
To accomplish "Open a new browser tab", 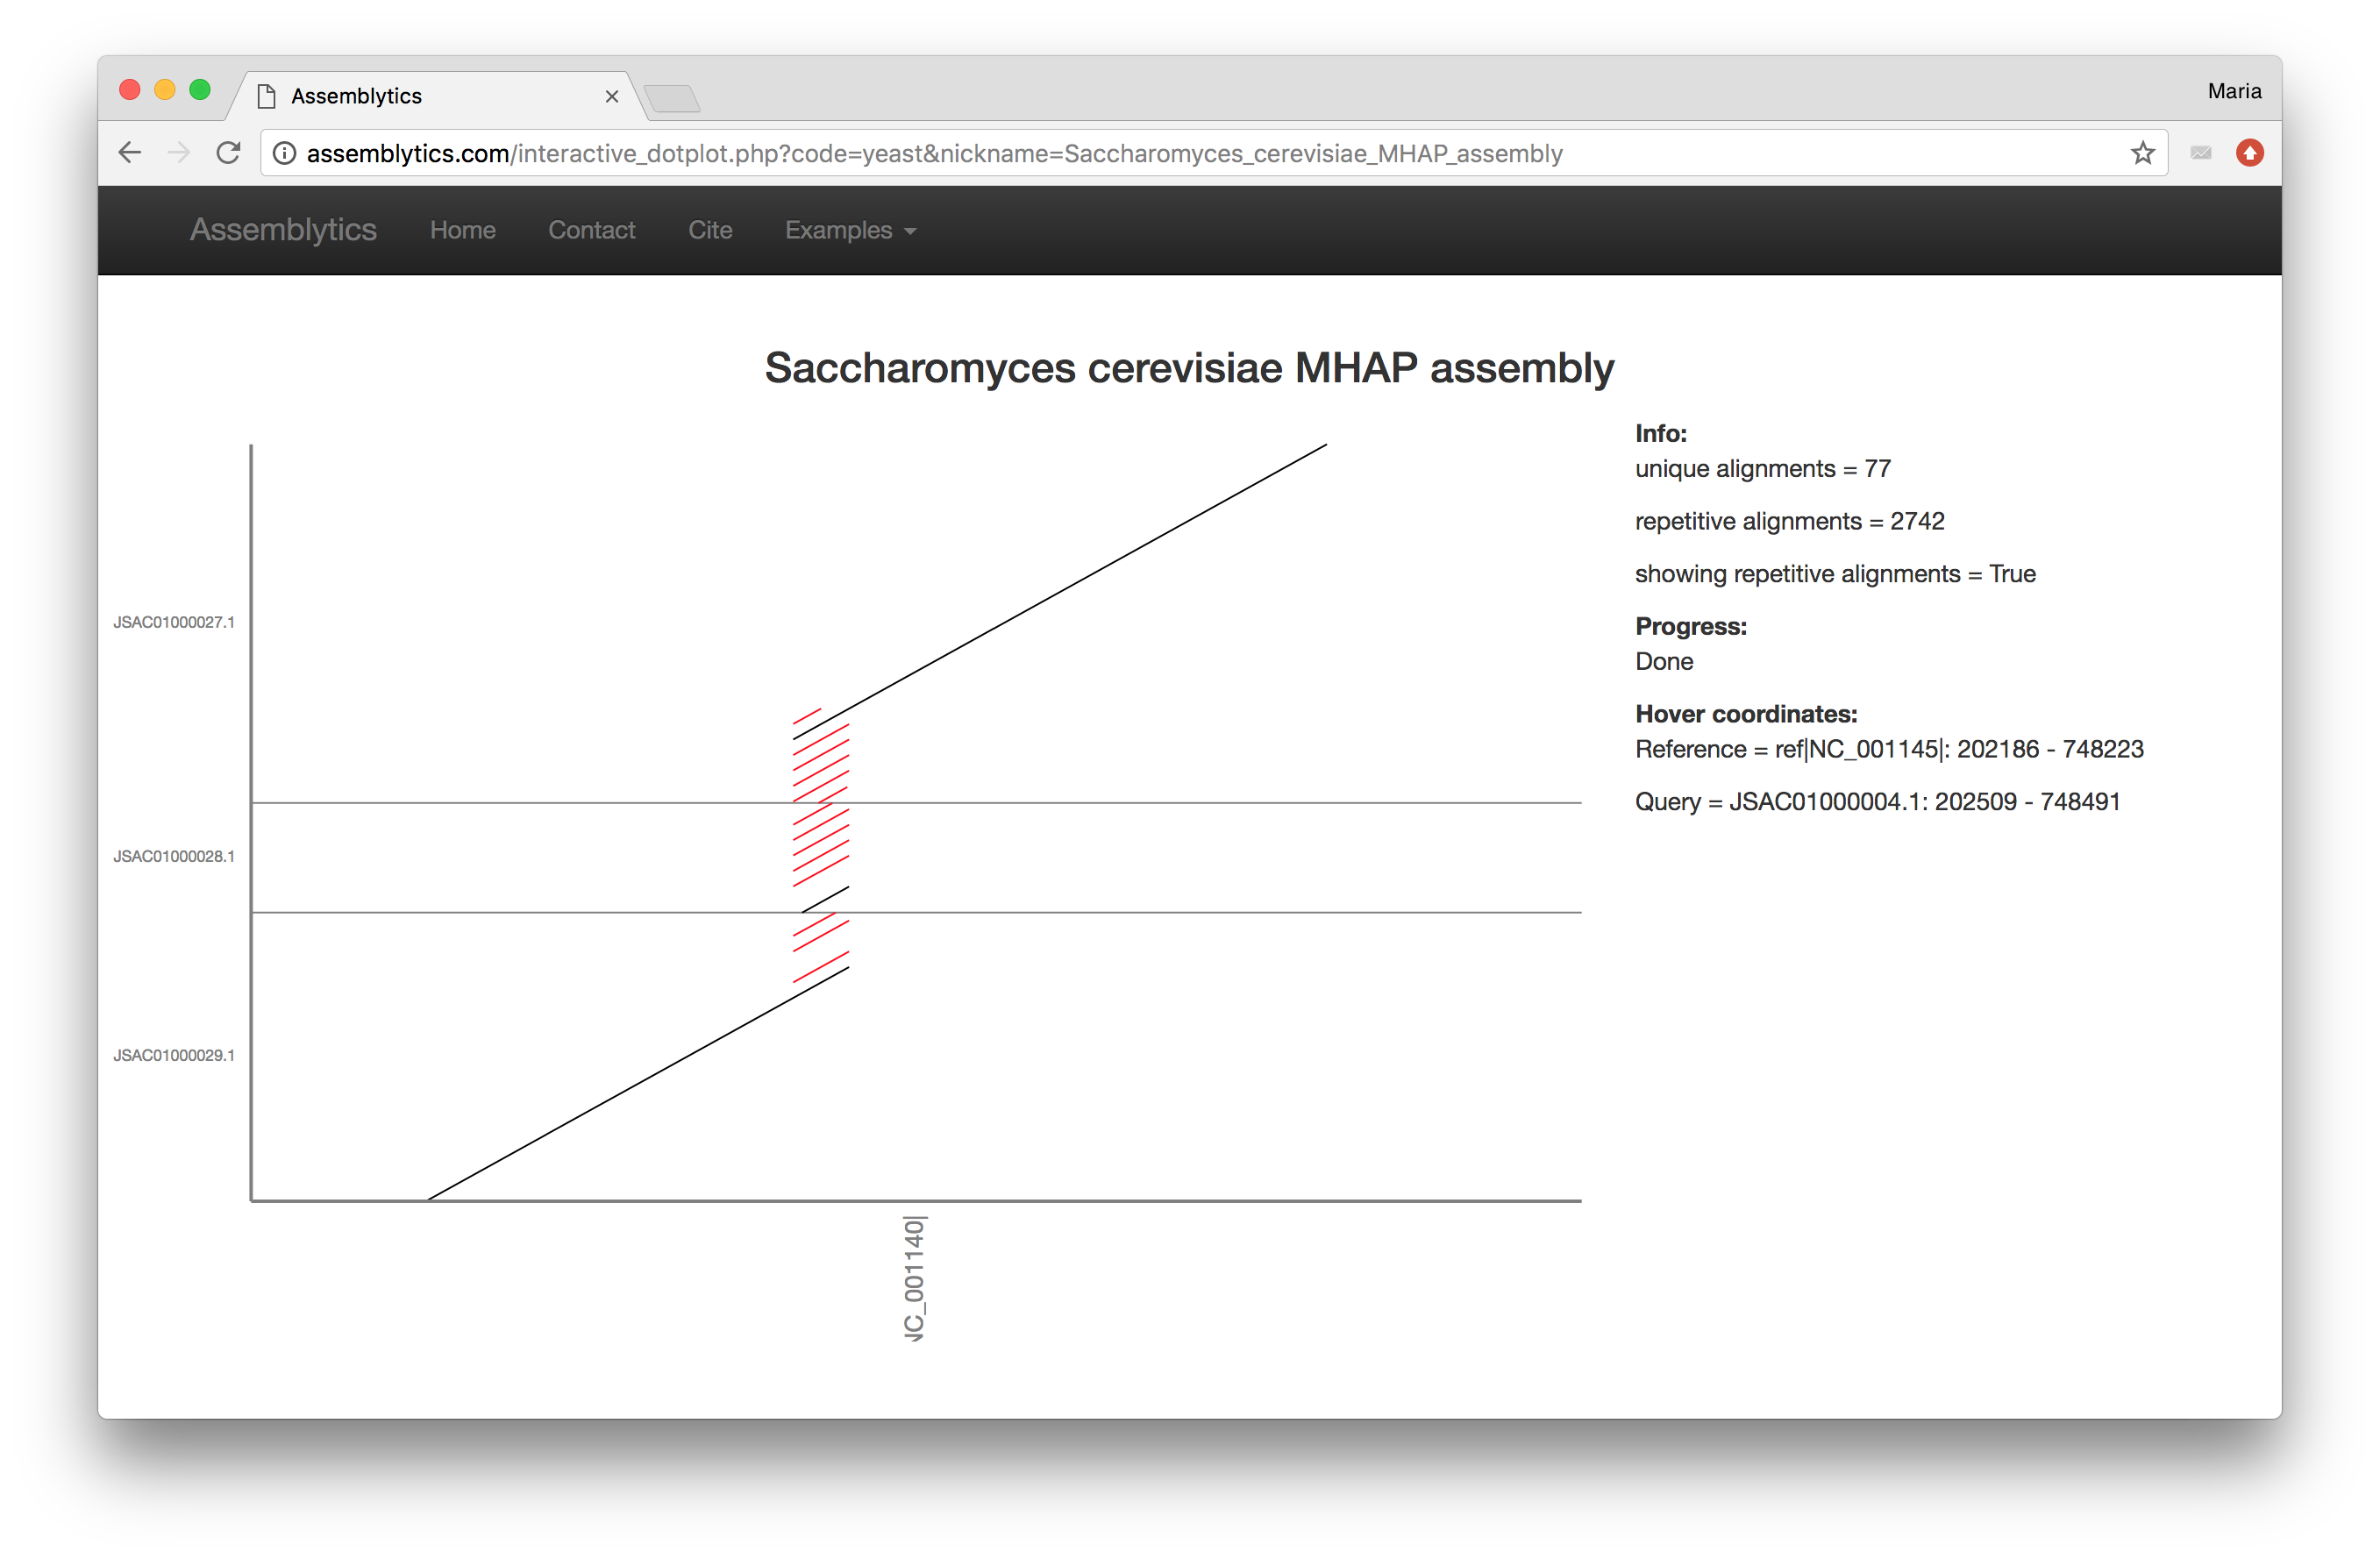I will pos(672,98).
